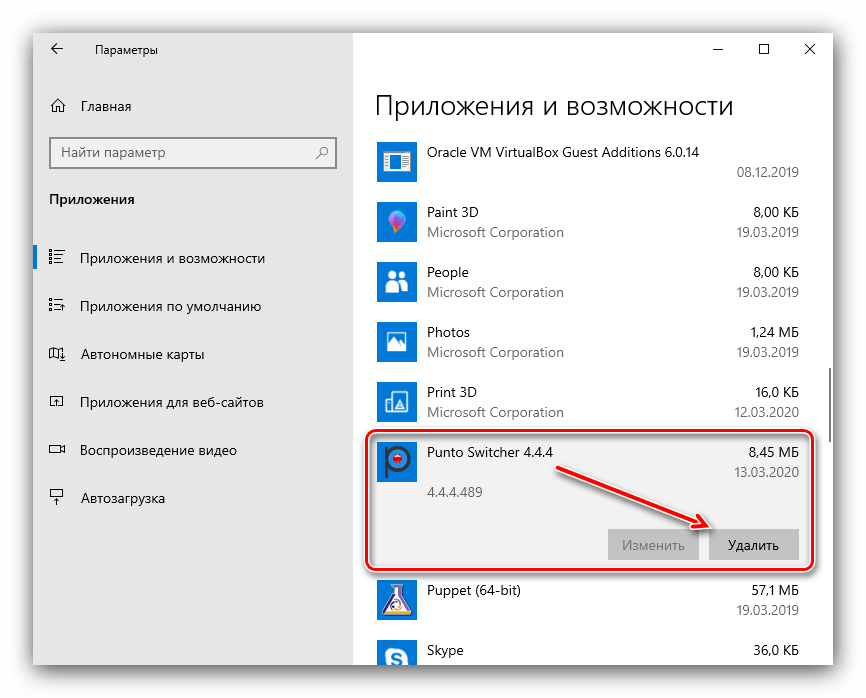Click the People app icon
866x698 pixels.
(396, 282)
